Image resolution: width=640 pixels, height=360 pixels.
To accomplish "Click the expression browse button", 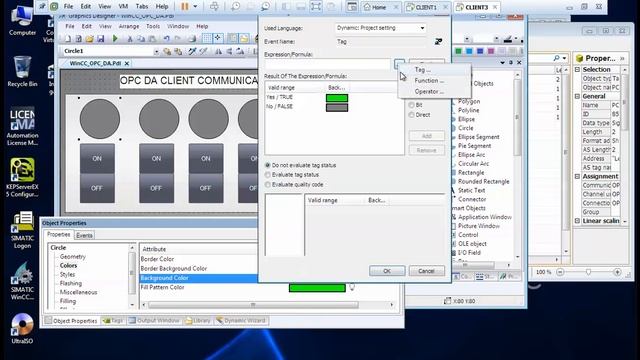I will tap(399, 64).
